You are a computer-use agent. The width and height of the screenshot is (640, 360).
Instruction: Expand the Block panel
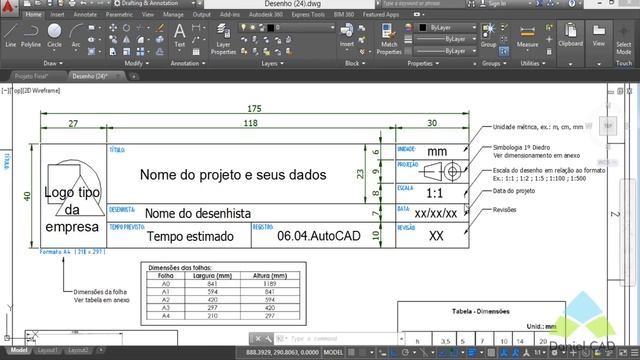[x=355, y=63]
